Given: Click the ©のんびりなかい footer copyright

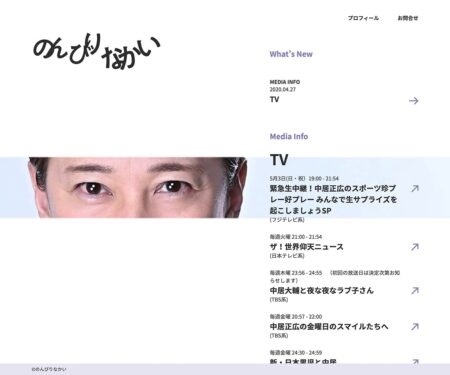Looking at the screenshot, I should tap(49, 369).
